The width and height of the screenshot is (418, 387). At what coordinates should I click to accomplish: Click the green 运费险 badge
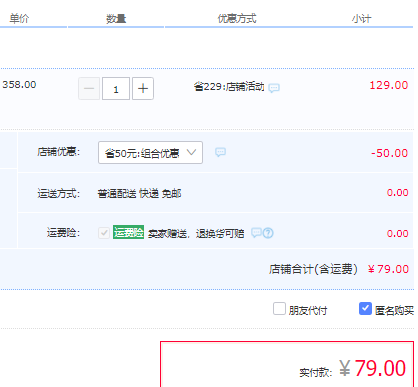[x=128, y=233]
